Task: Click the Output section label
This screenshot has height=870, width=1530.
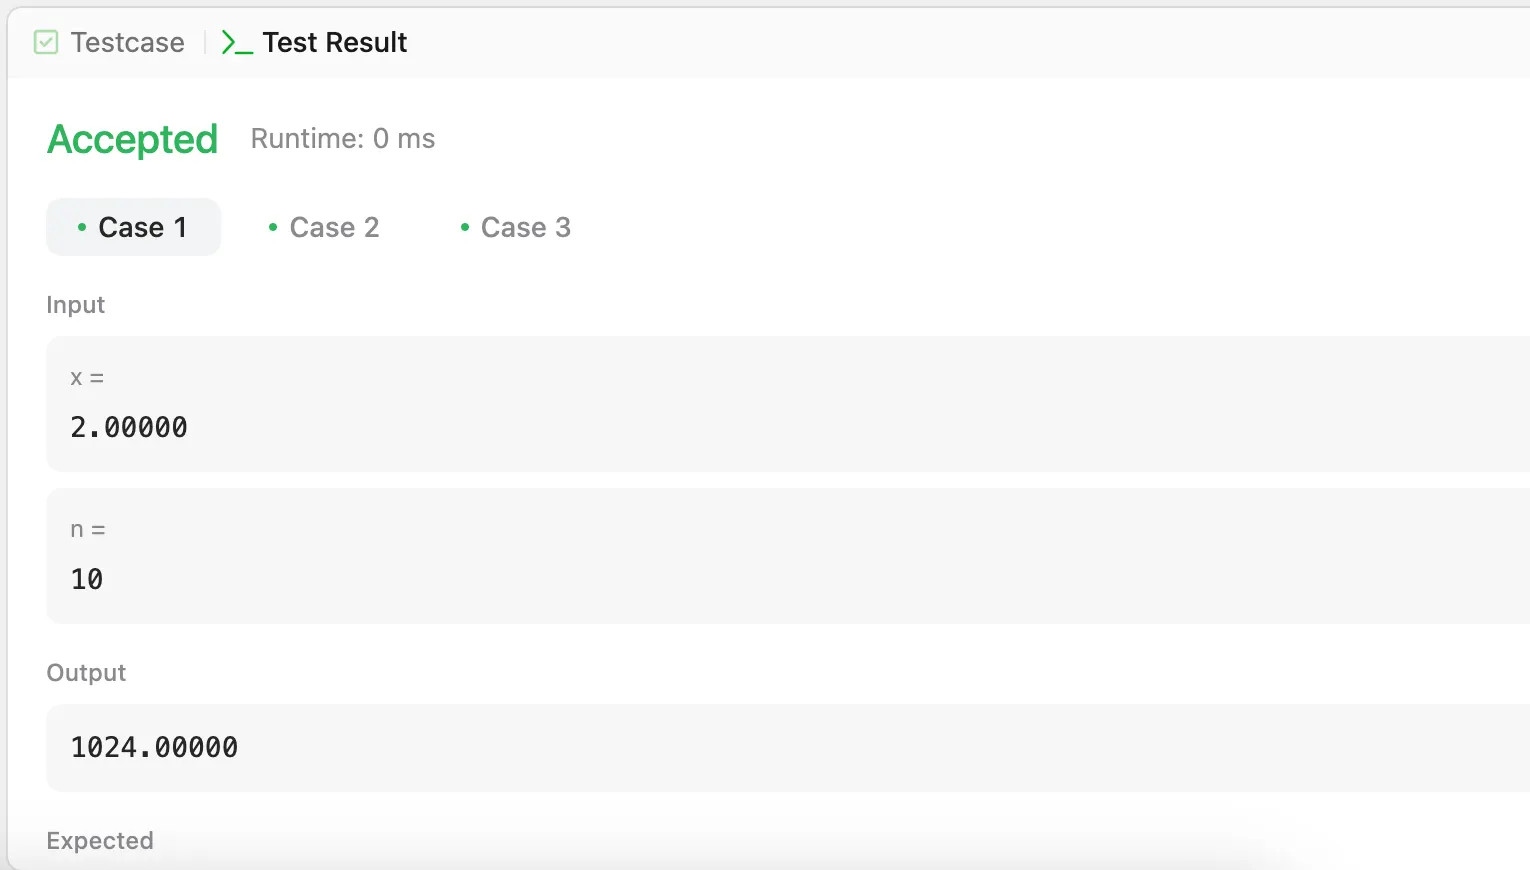Action: click(86, 673)
